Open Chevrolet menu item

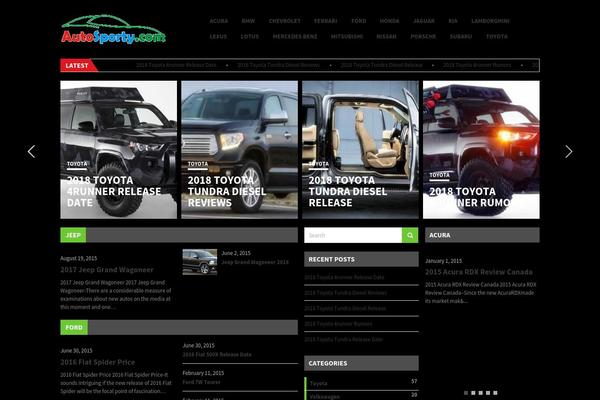click(285, 21)
